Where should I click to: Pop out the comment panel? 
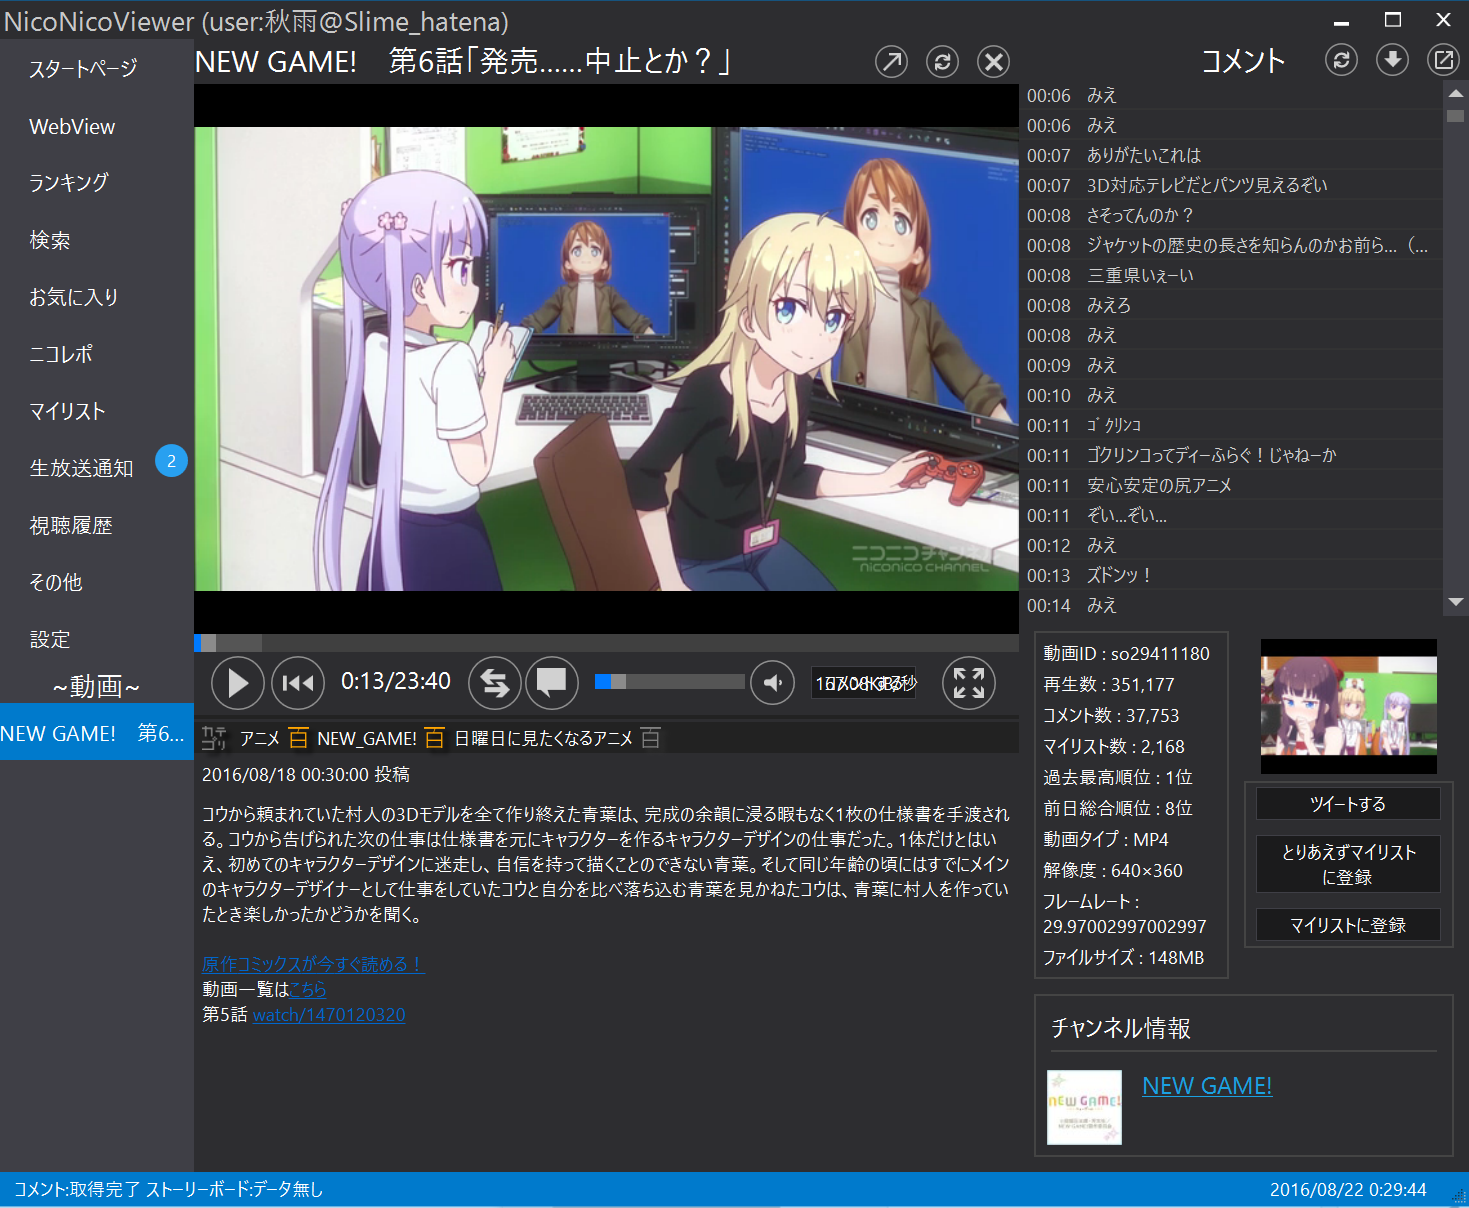pos(1443,60)
